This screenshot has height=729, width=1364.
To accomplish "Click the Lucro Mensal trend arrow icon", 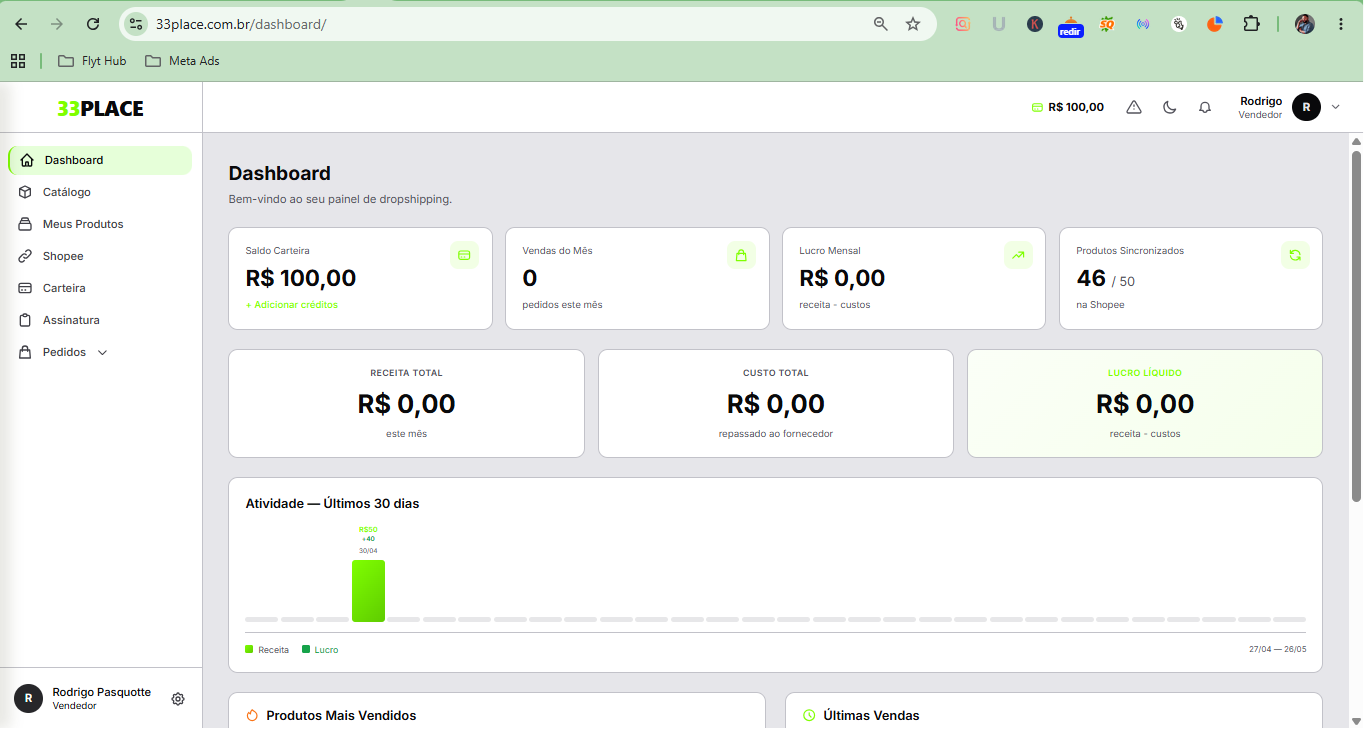I will [x=1018, y=255].
